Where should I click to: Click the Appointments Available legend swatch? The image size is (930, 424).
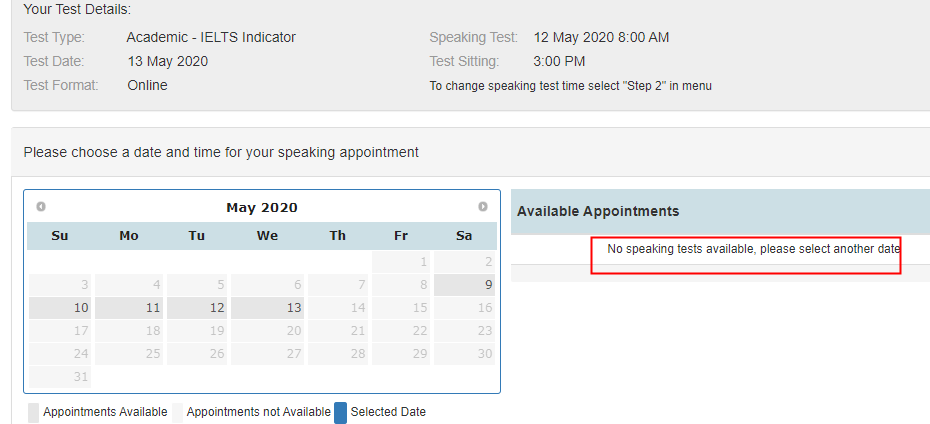pos(33,412)
